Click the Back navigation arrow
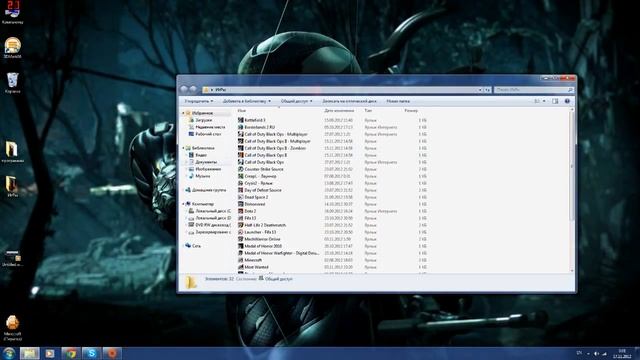The height and width of the screenshot is (360, 640). point(184,89)
